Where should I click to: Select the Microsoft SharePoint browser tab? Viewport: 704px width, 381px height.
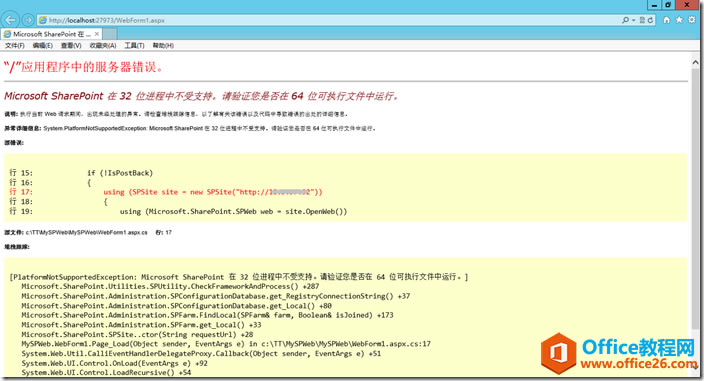pyautogui.click(x=52, y=34)
